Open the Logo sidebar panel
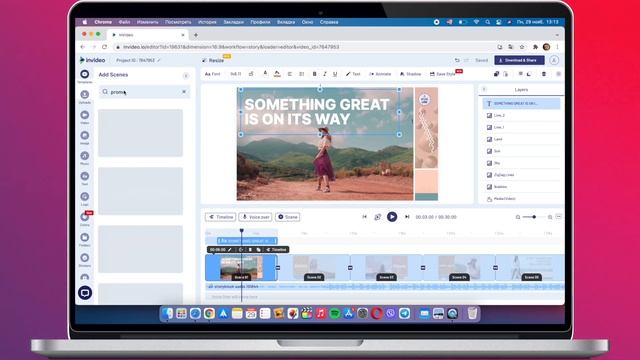 (84, 198)
